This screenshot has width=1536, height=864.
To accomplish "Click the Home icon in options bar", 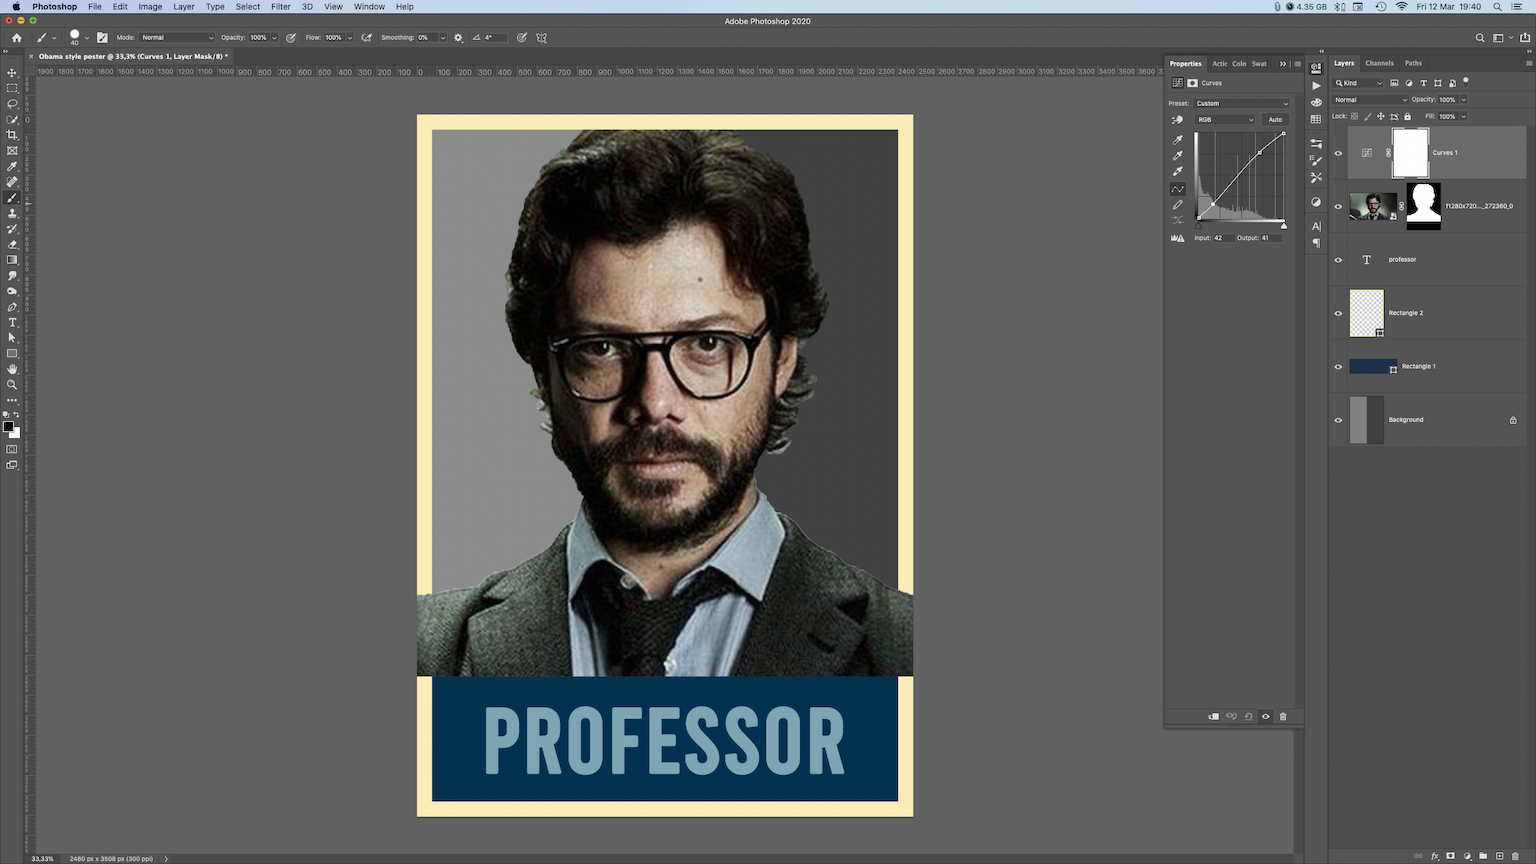I will pos(16,38).
